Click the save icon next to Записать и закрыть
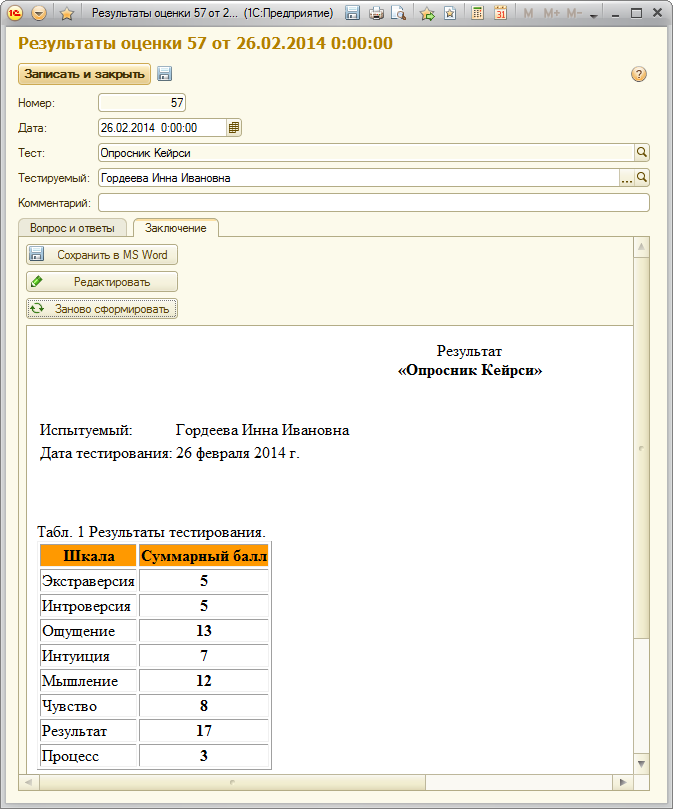The height and width of the screenshot is (809, 673). click(165, 74)
